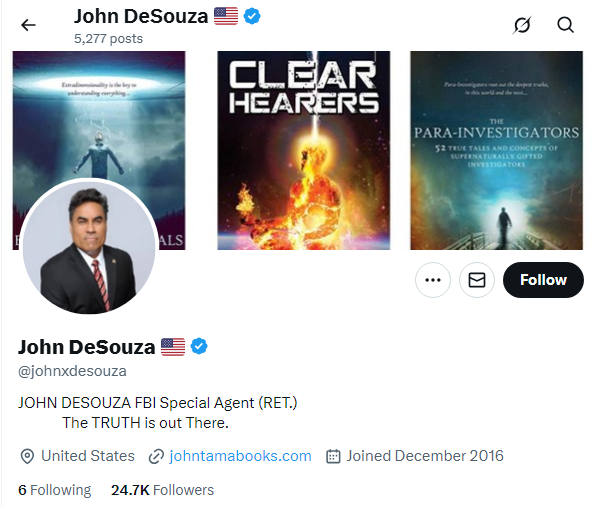Click the location pin icon

coord(27,456)
